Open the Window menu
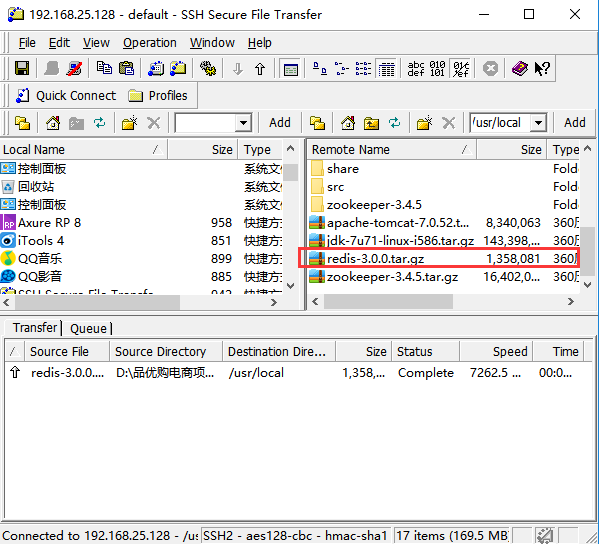The height and width of the screenshot is (544, 599). click(212, 43)
